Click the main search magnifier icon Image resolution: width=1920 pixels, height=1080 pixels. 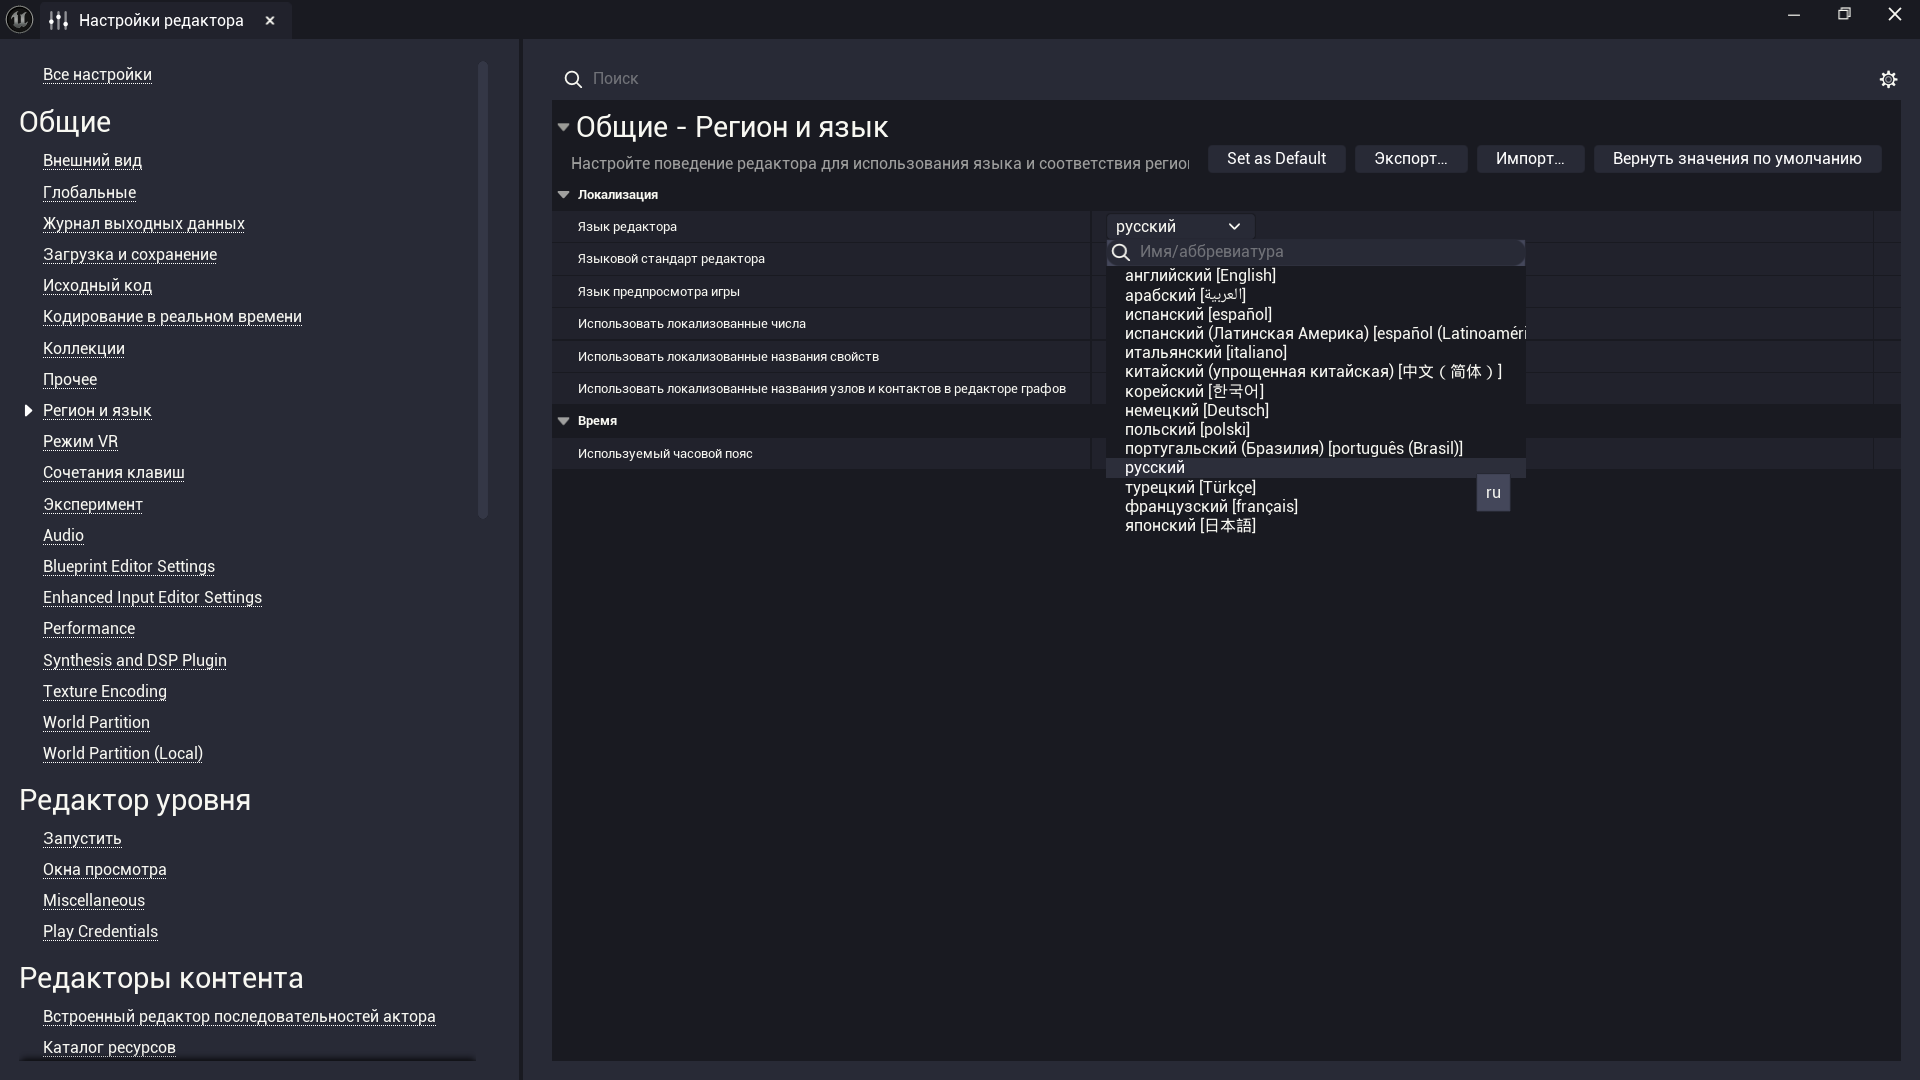click(573, 79)
